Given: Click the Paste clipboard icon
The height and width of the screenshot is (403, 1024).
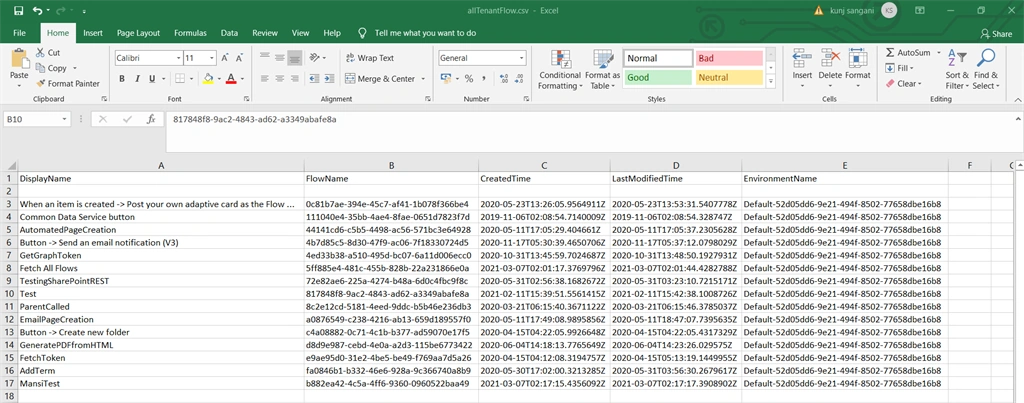Looking at the screenshot, I should [x=19, y=59].
